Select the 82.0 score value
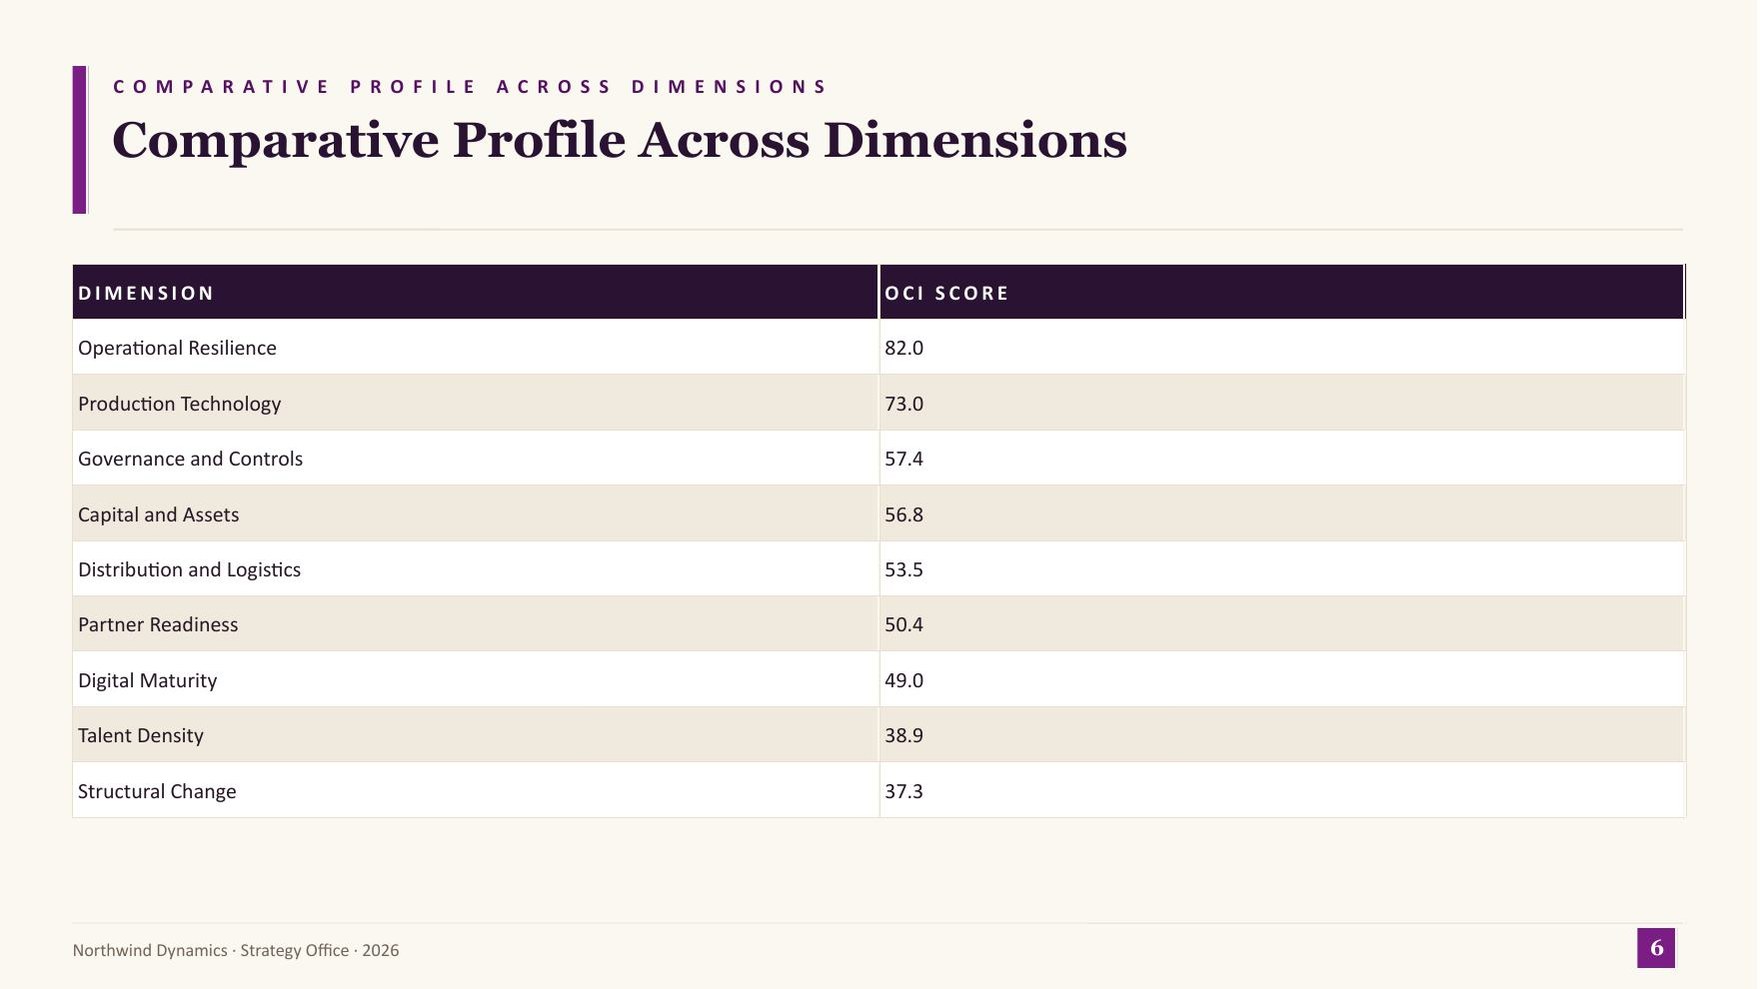Screen dimensions: 1760x989 coord(904,348)
